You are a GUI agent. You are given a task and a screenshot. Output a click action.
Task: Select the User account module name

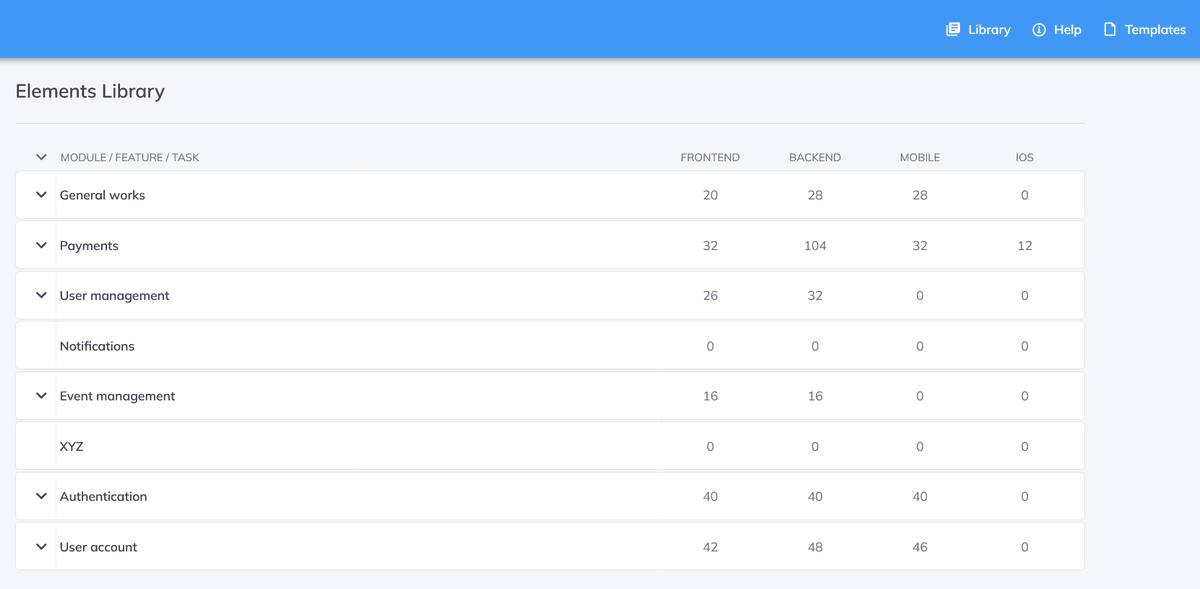98,547
